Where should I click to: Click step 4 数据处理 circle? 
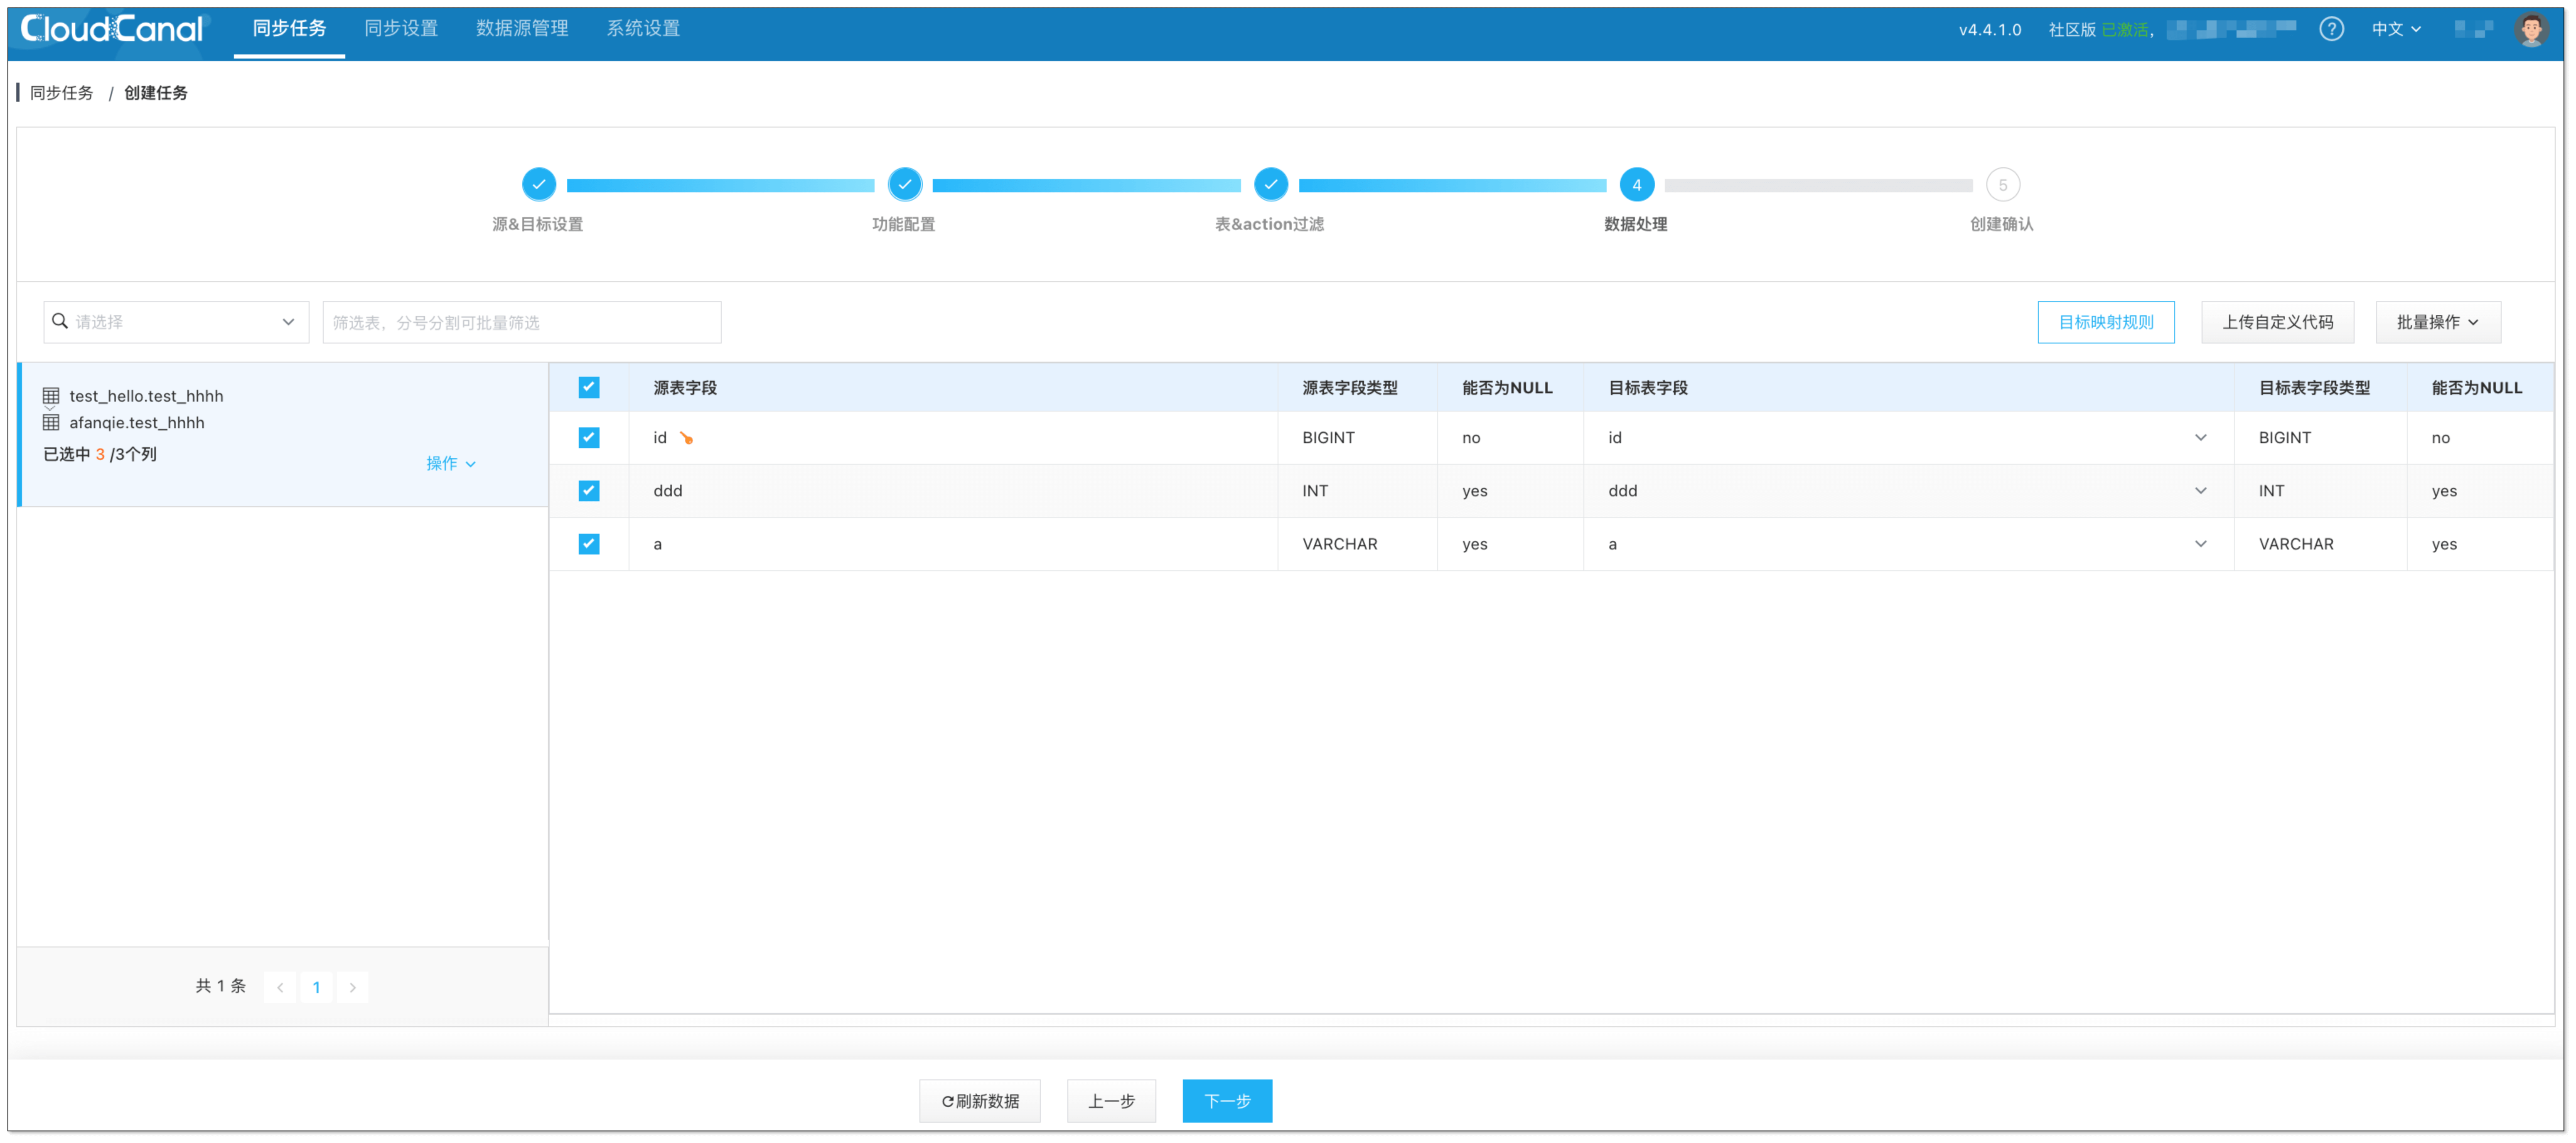click(x=1636, y=185)
